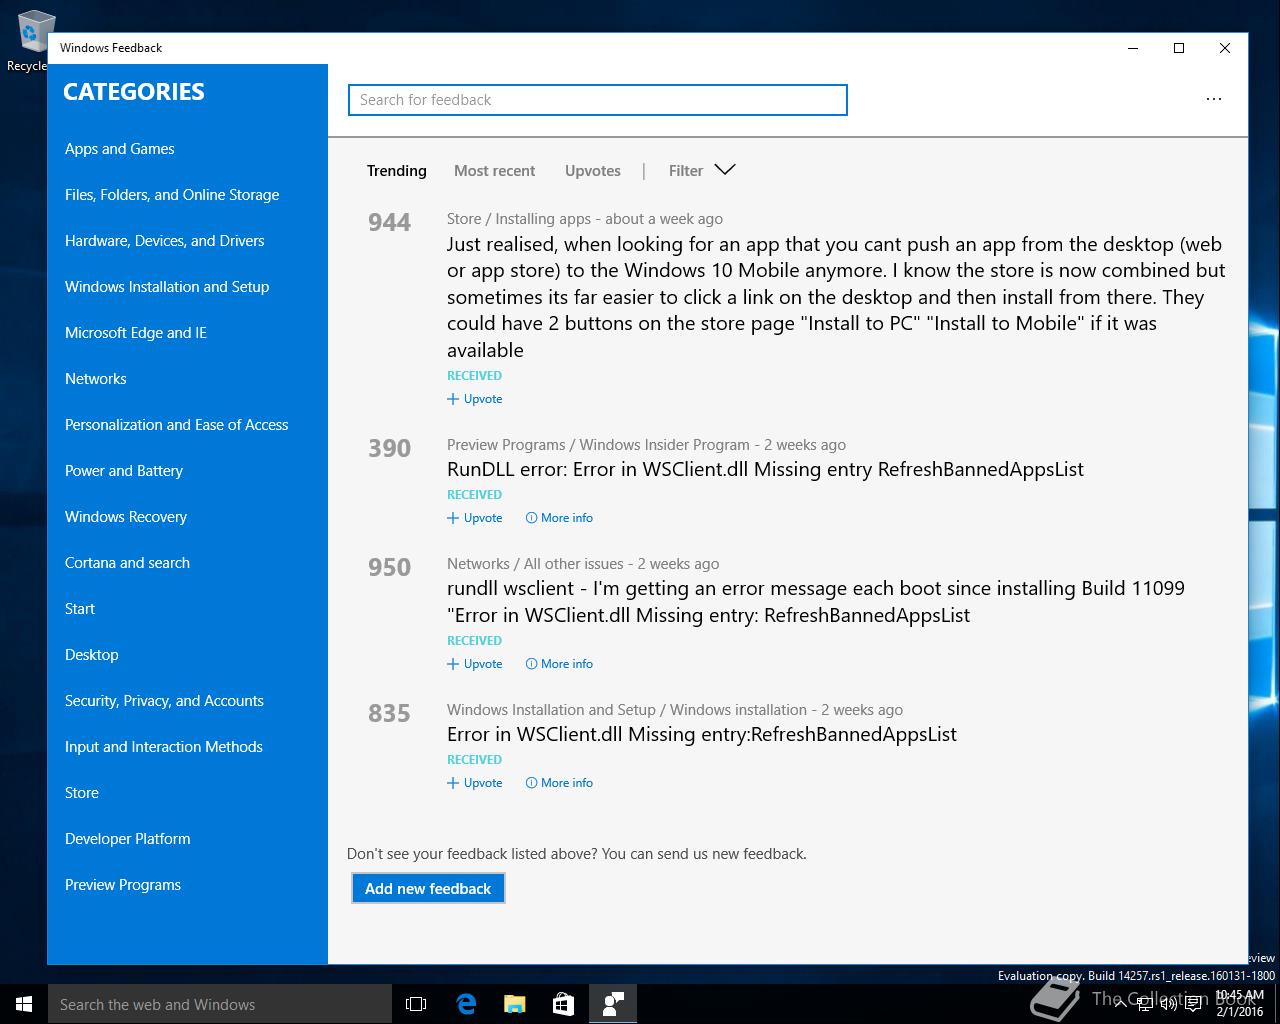Open the Store category

82,793
